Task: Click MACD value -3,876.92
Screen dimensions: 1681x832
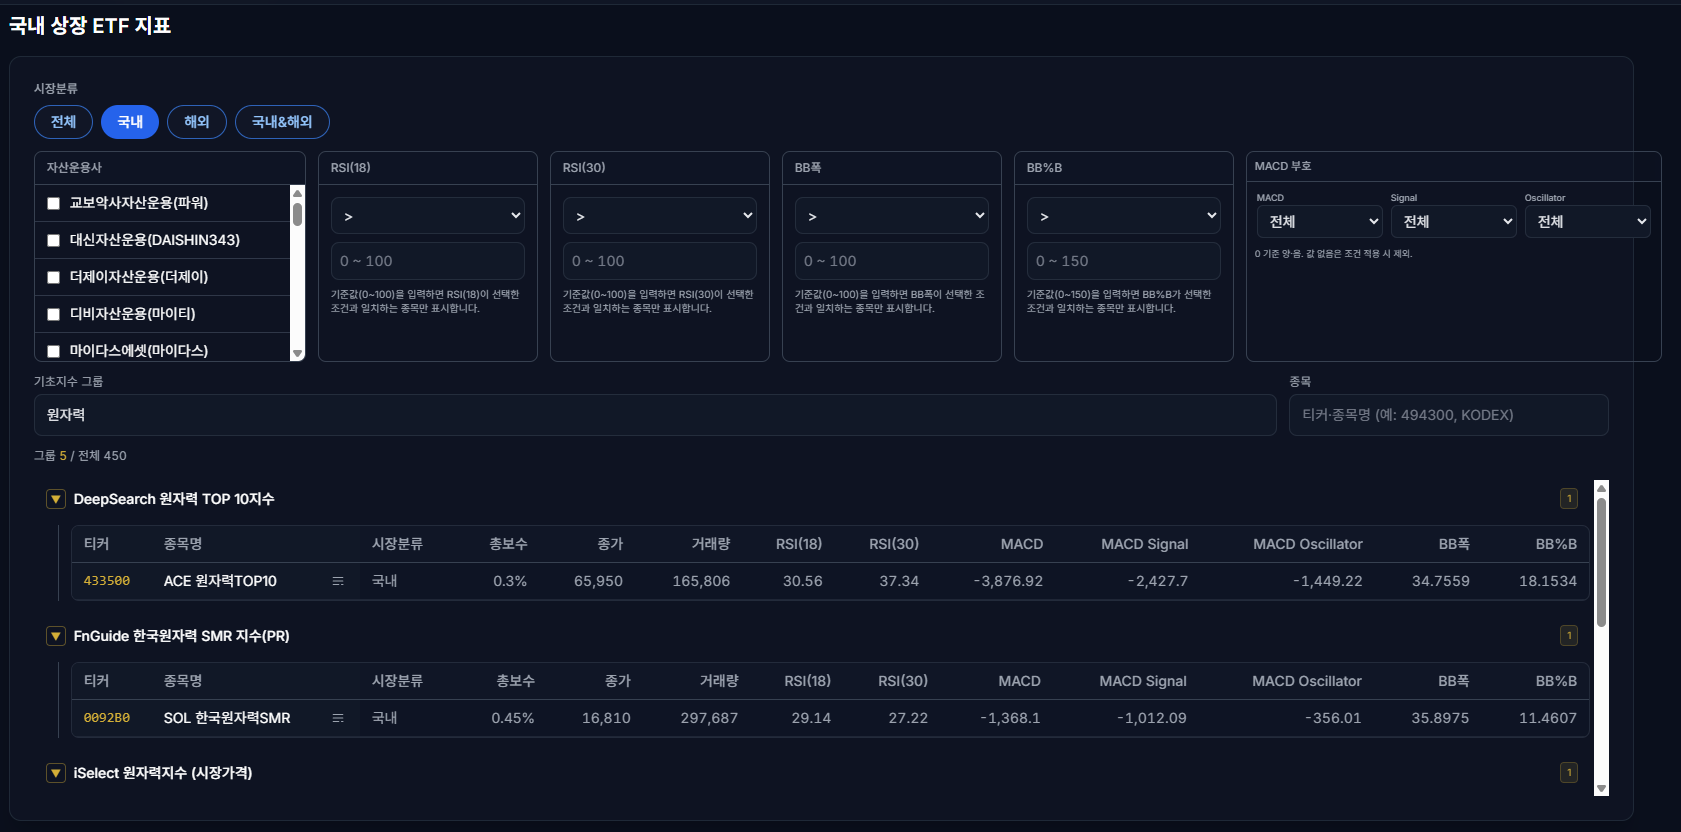Action: click(1008, 581)
